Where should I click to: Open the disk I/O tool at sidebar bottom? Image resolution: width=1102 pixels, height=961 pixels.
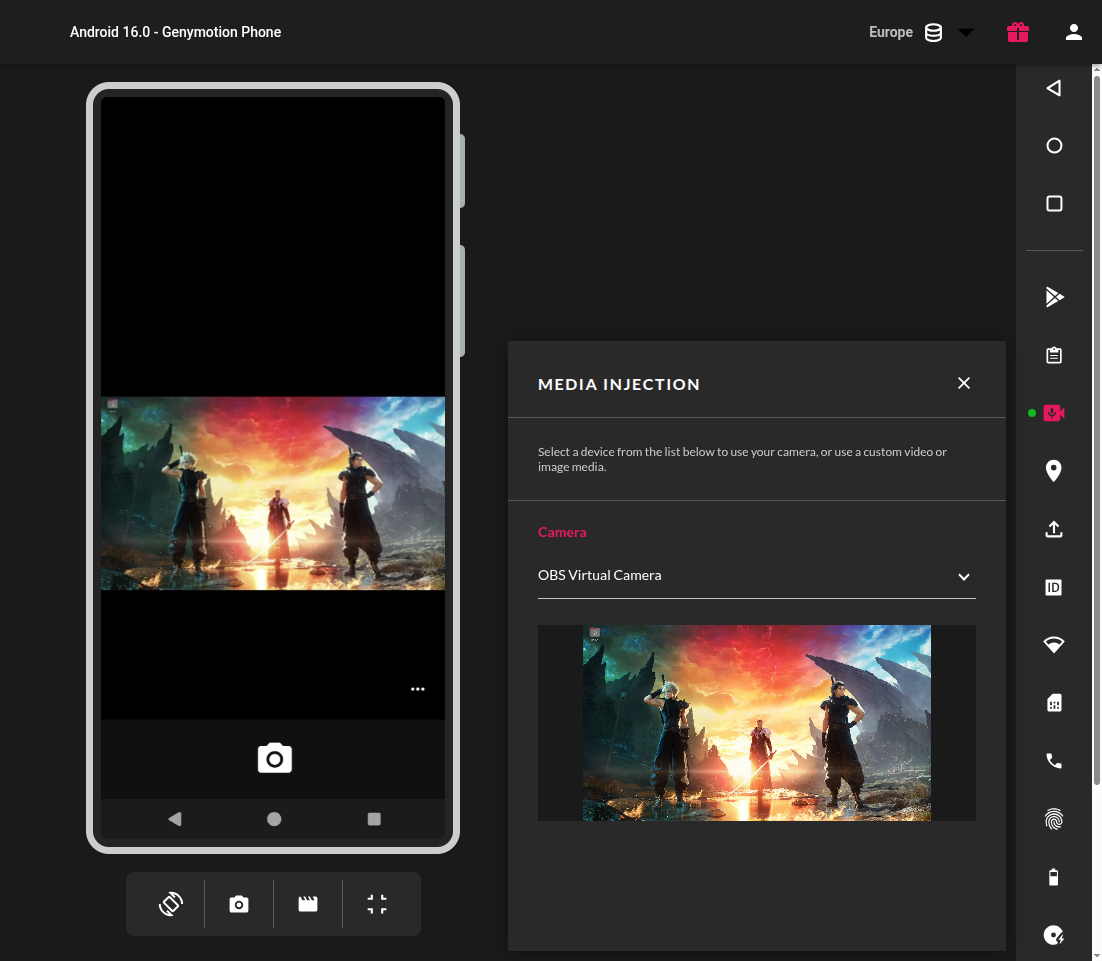pyautogui.click(x=1054, y=935)
